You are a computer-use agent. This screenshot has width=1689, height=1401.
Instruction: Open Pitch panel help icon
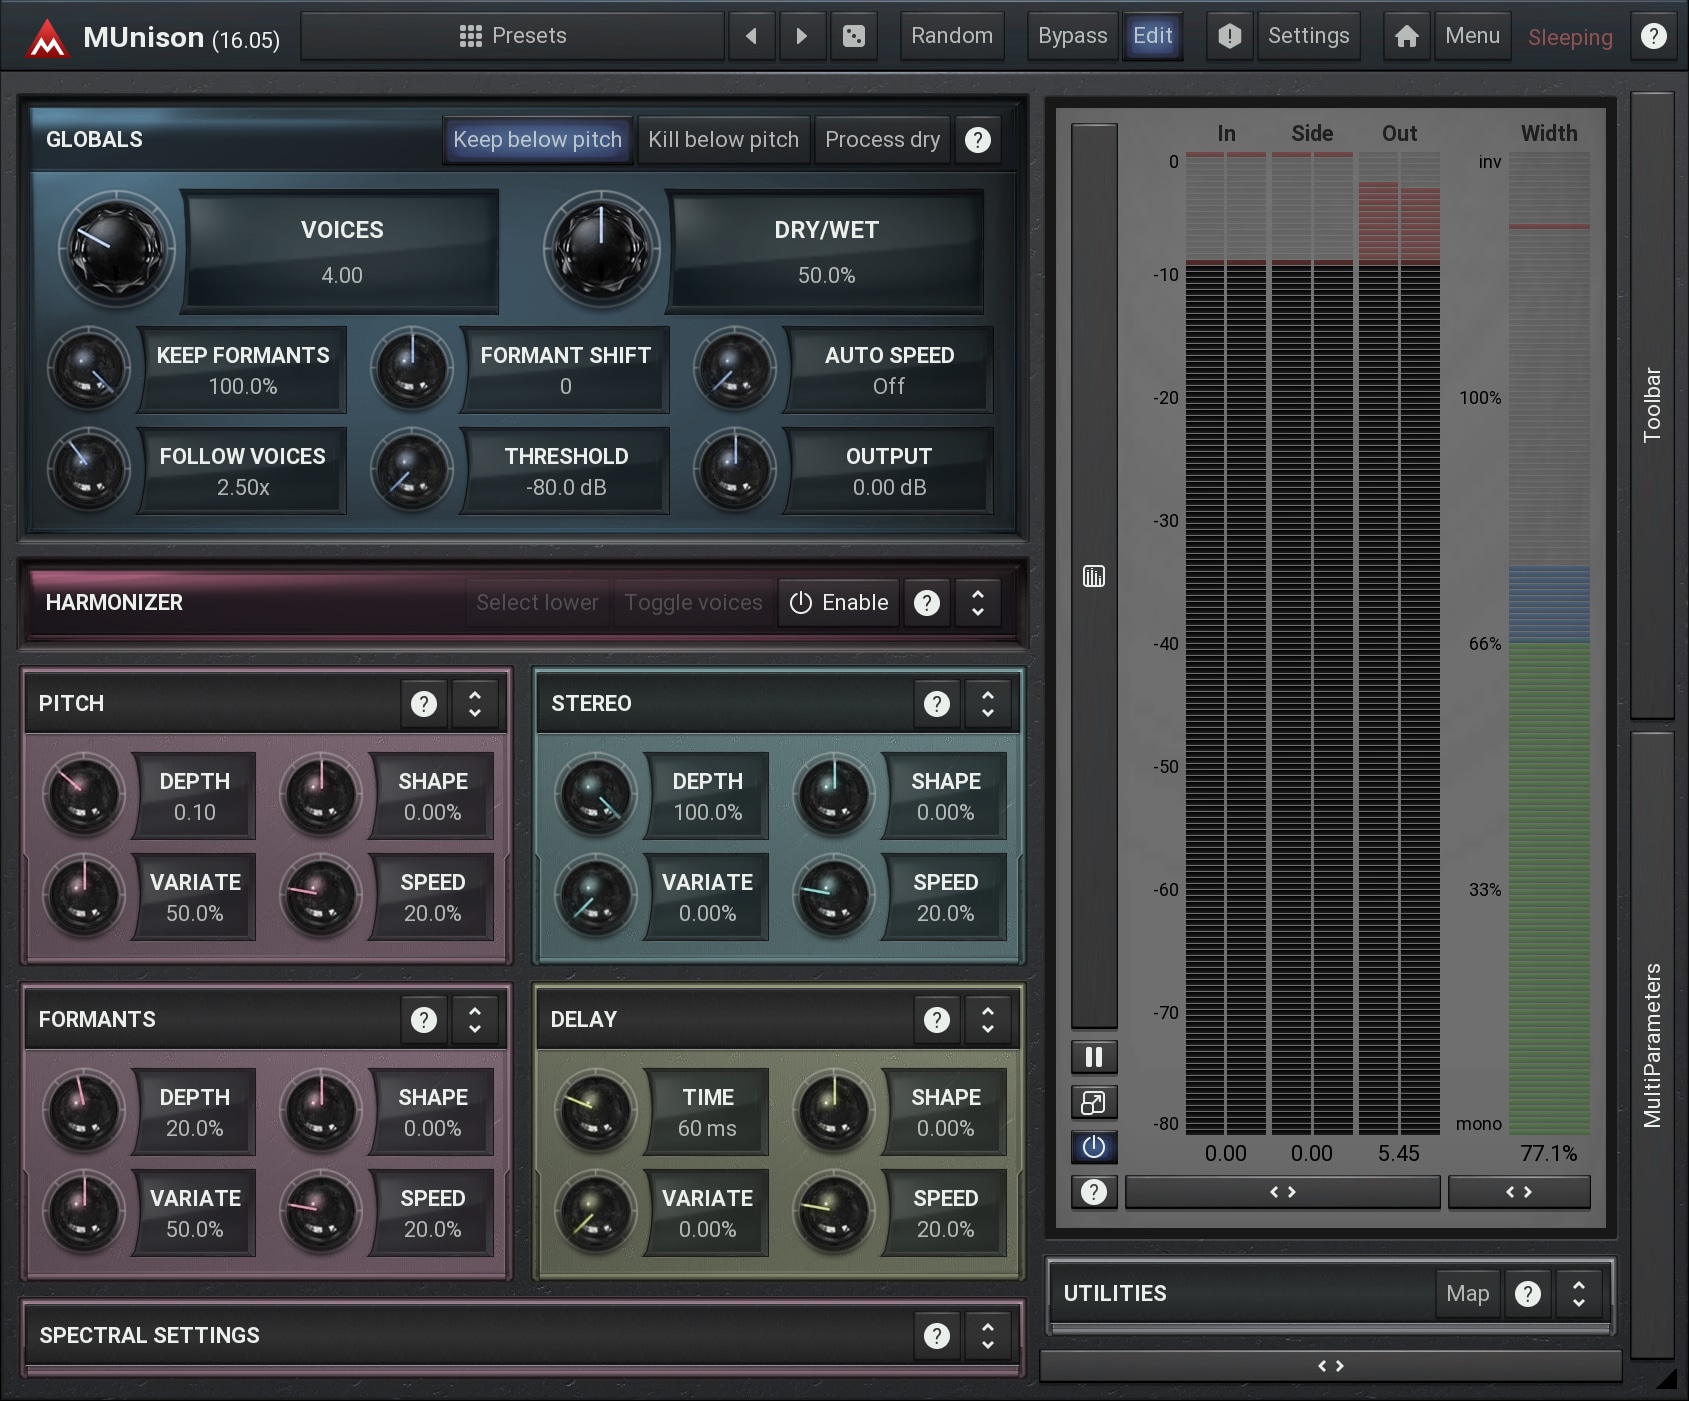(x=424, y=704)
